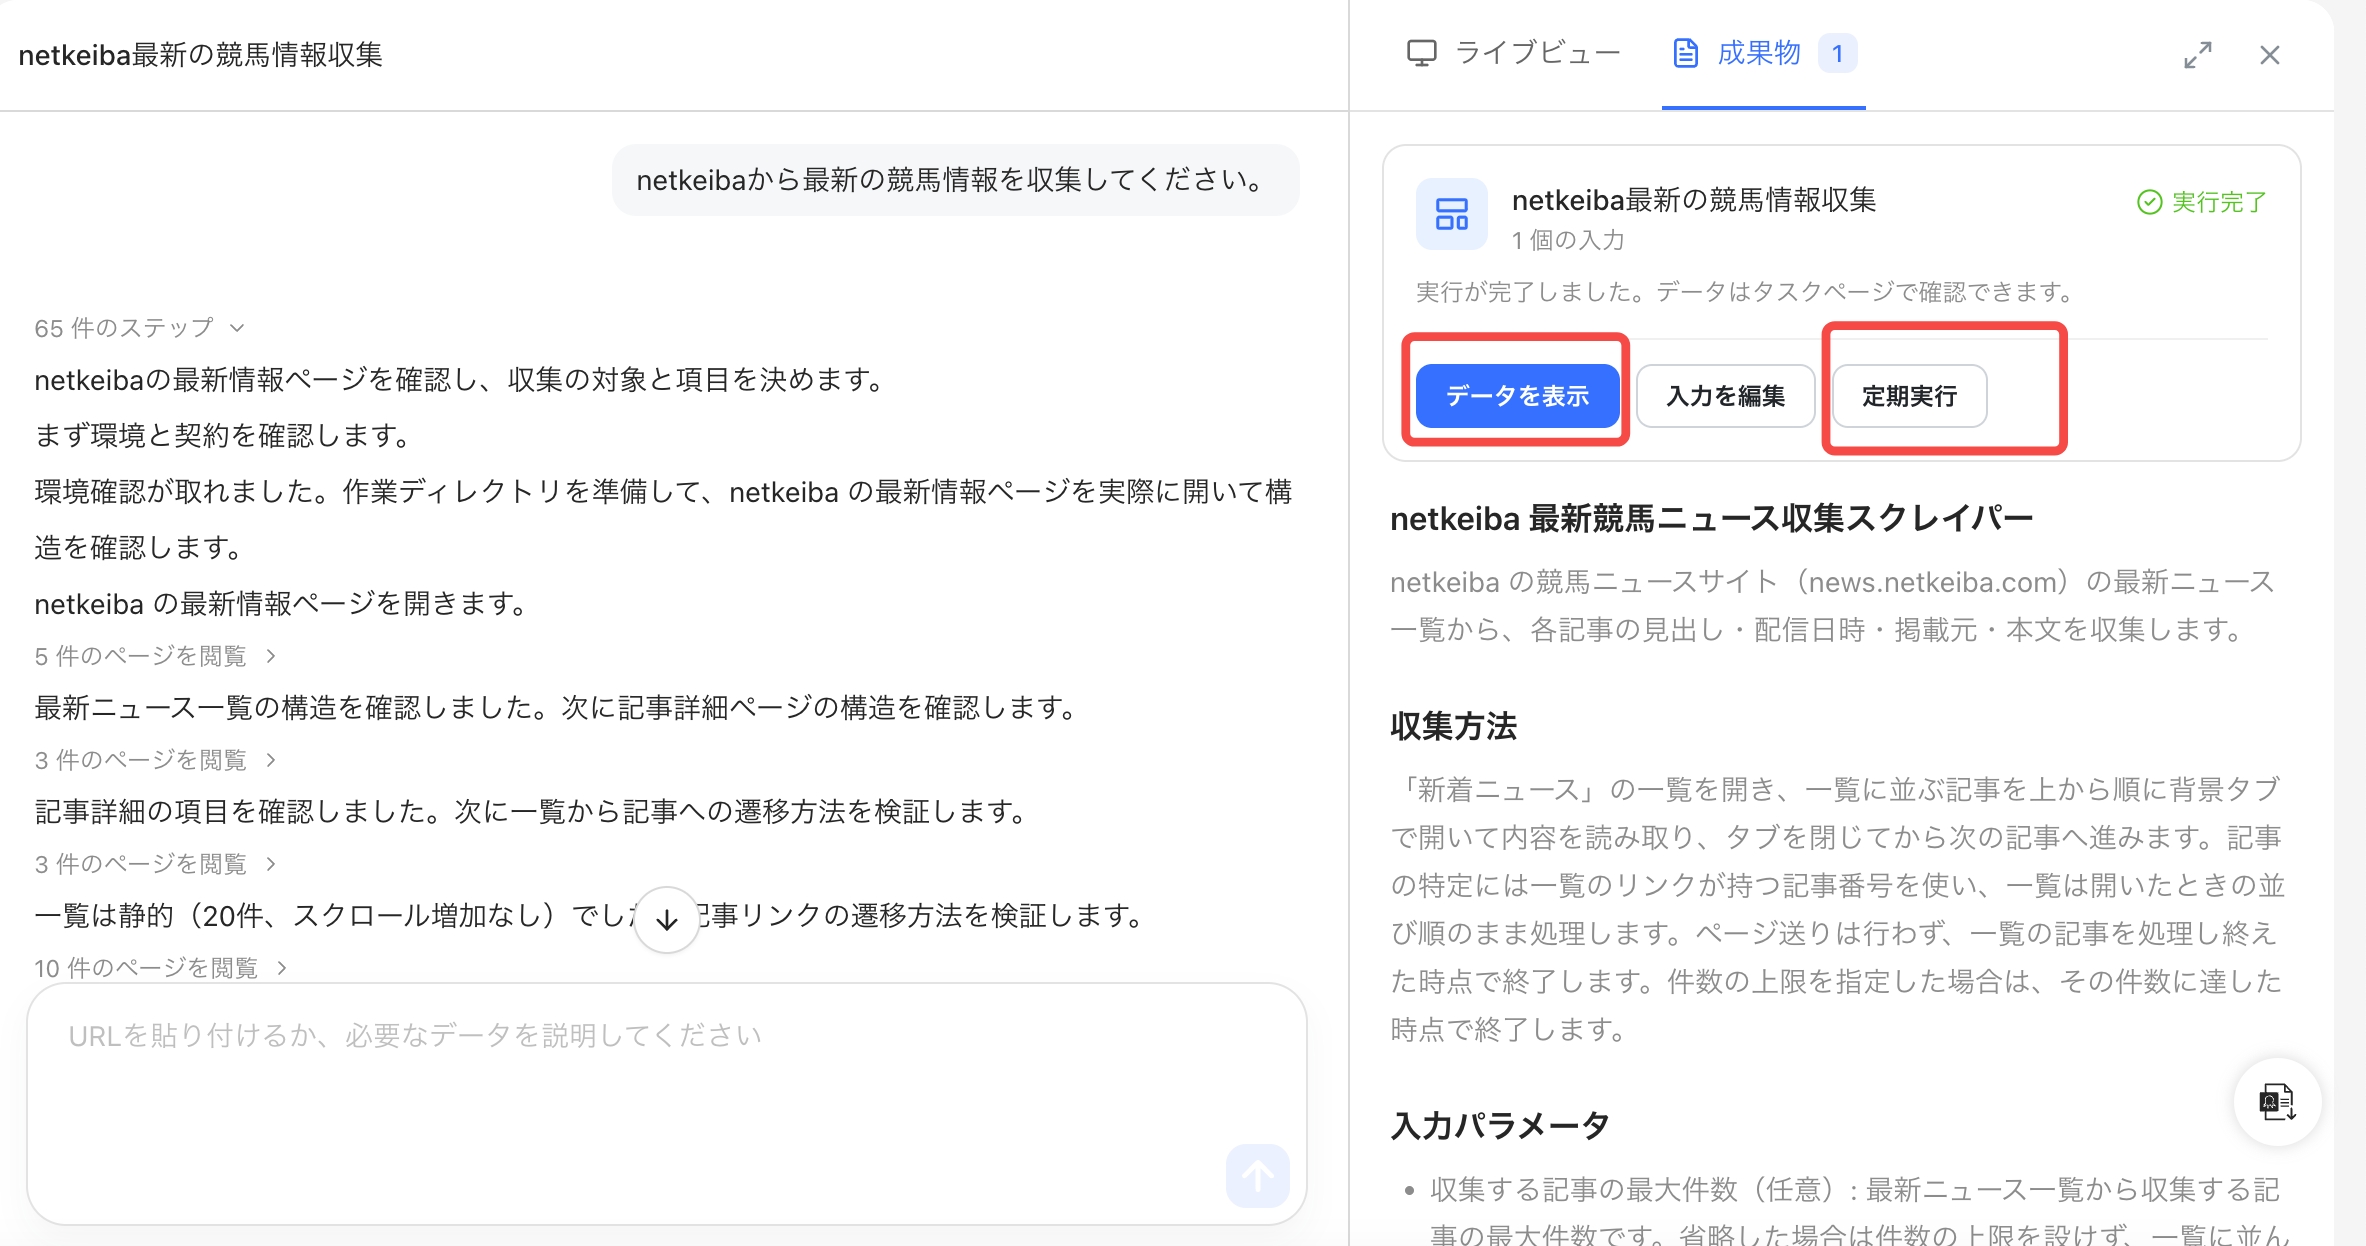2366x1246 pixels.
Task: Click the expand panel arrows icon
Action: coord(2197,55)
